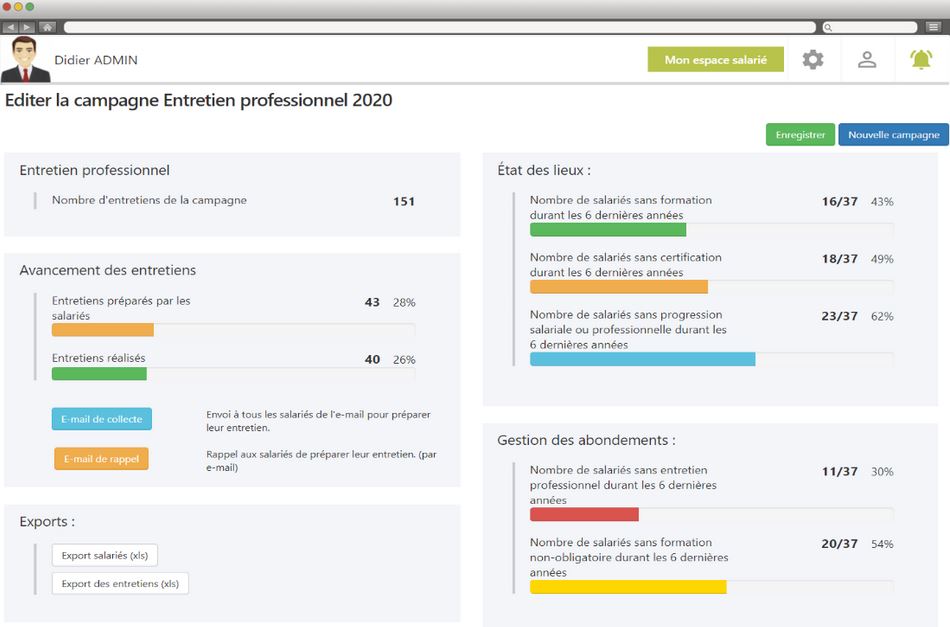The image size is (950, 627).
Task: Click the browser forward arrow
Action: [27, 27]
